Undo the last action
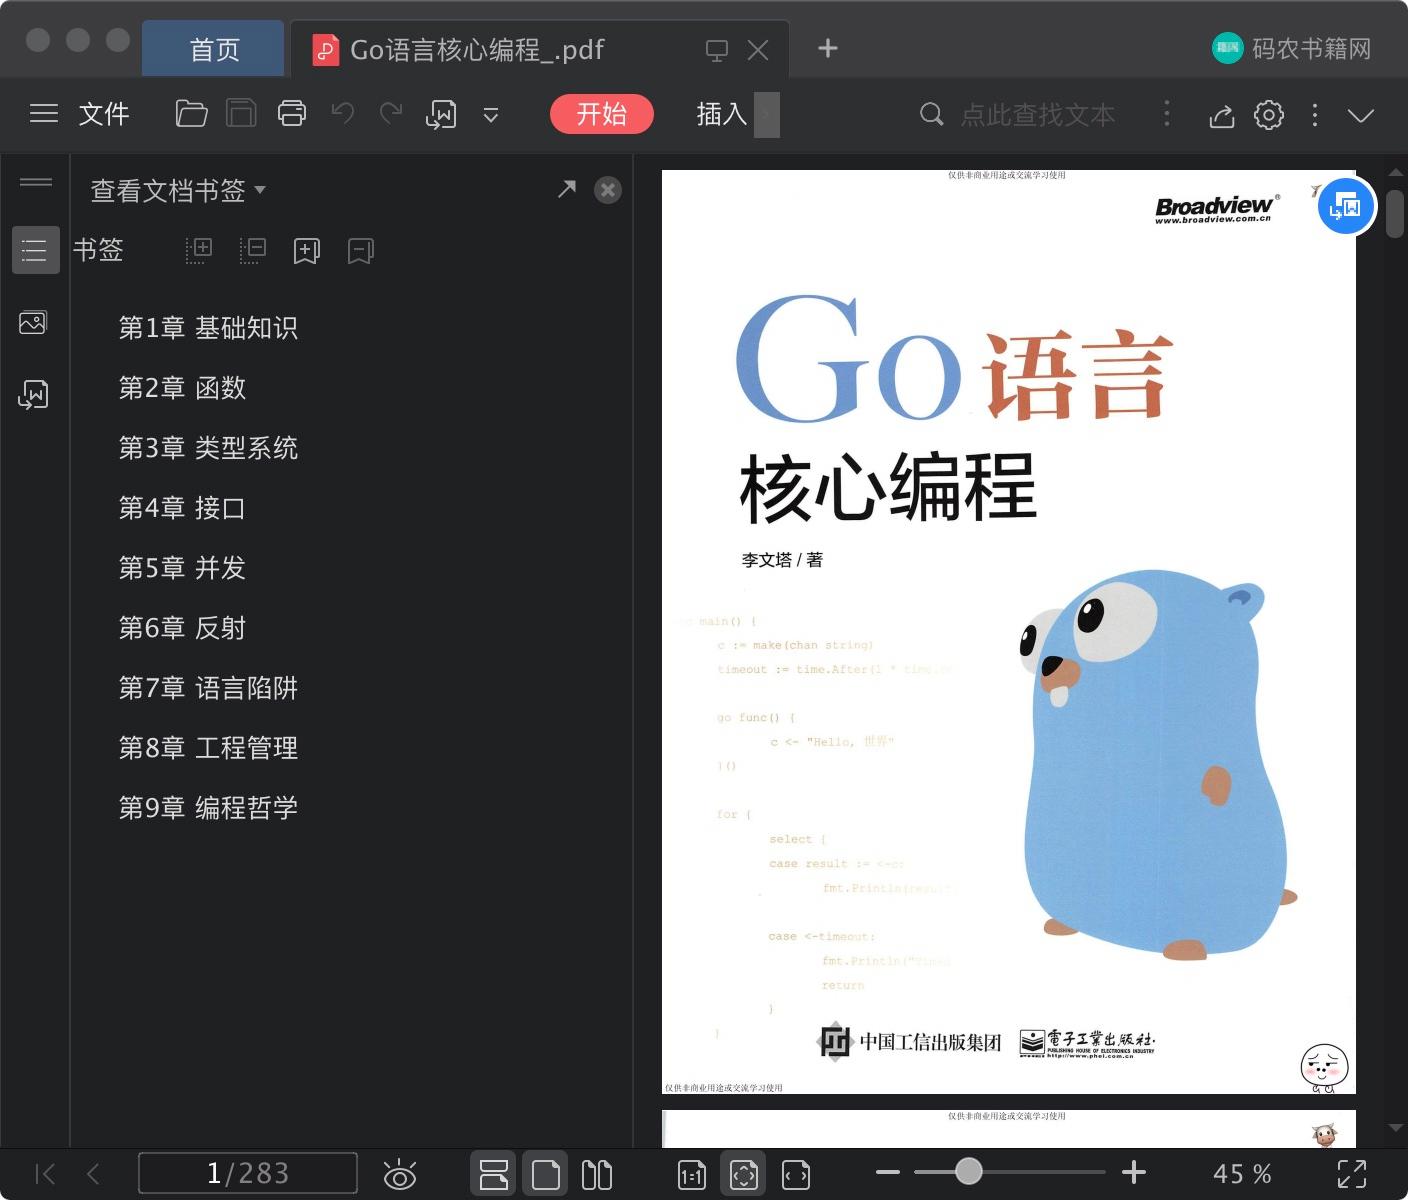This screenshot has height=1200, width=1408. (343, 114)
